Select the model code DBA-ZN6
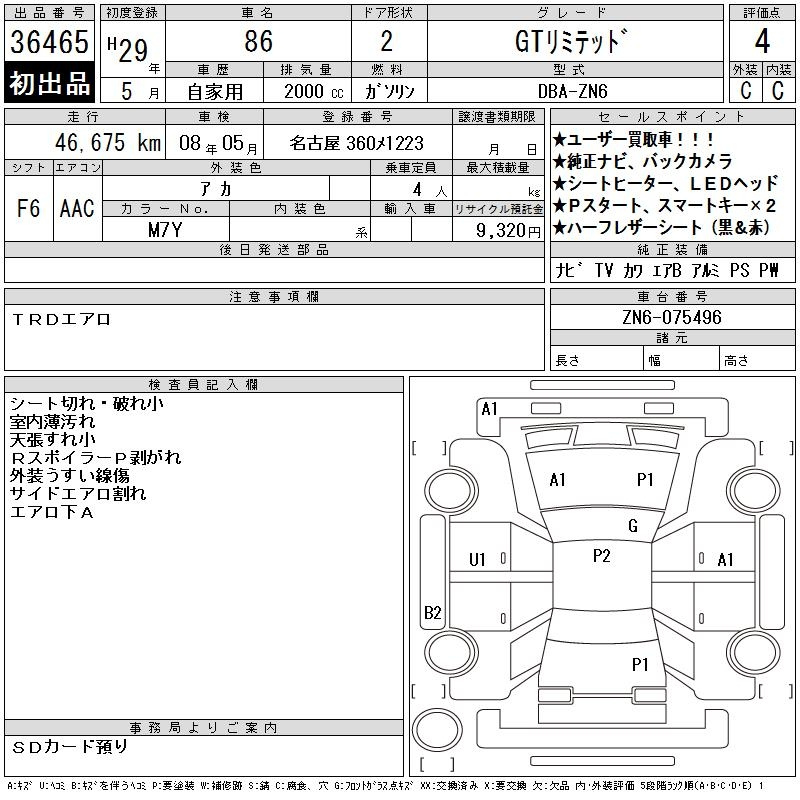Viewport: 800px width, 800px height. click(x=574, y=91)
